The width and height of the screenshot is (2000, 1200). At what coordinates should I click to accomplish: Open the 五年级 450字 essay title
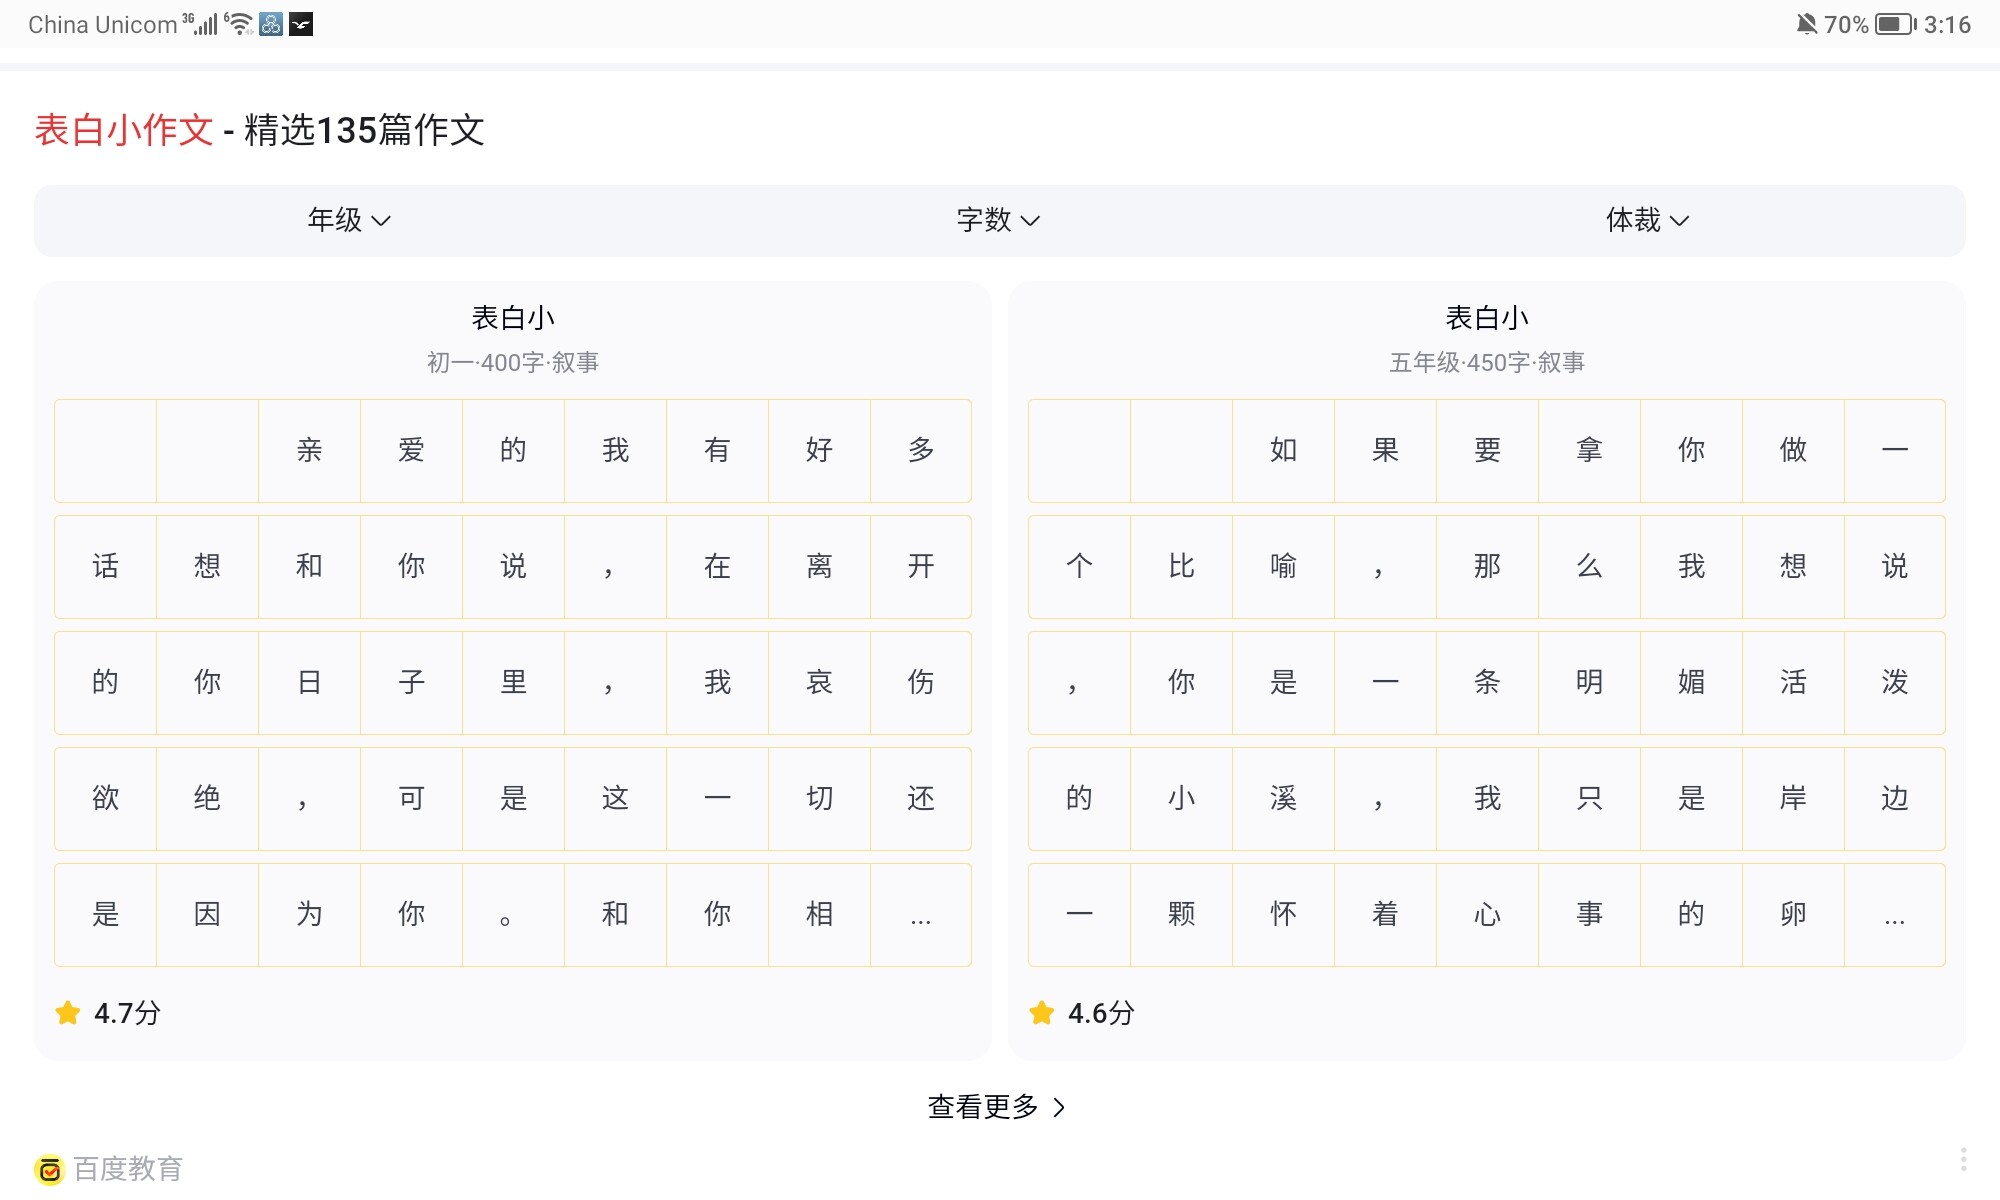[x=1486, y=318]
